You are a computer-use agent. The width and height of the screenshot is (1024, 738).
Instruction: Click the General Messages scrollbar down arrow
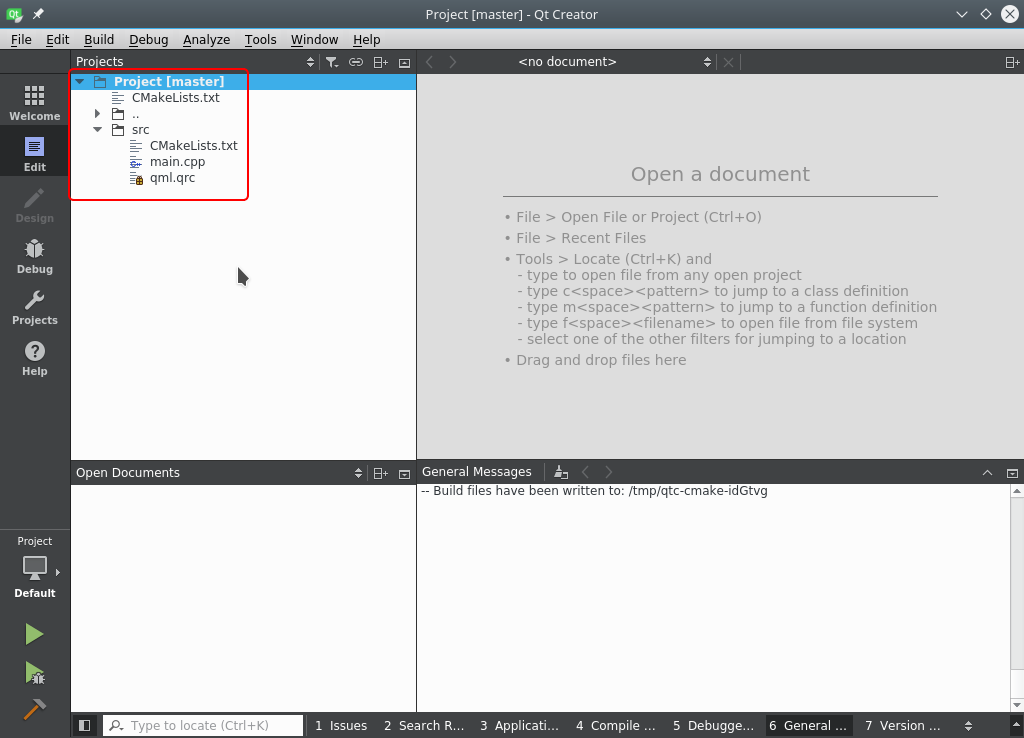coord(1017,705)
